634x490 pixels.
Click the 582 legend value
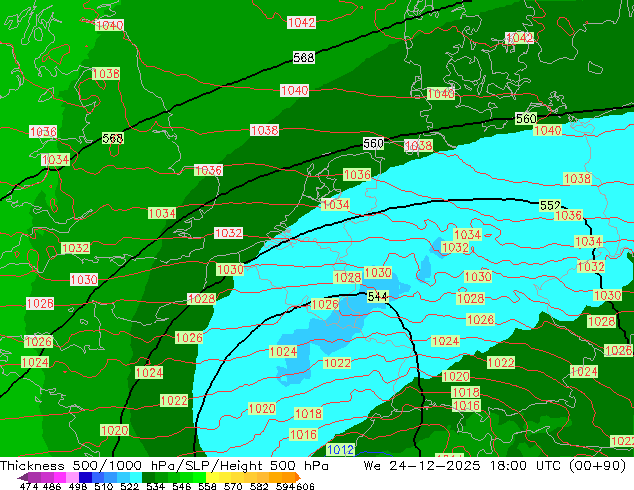pyautogui.click(x=259, y=486)
